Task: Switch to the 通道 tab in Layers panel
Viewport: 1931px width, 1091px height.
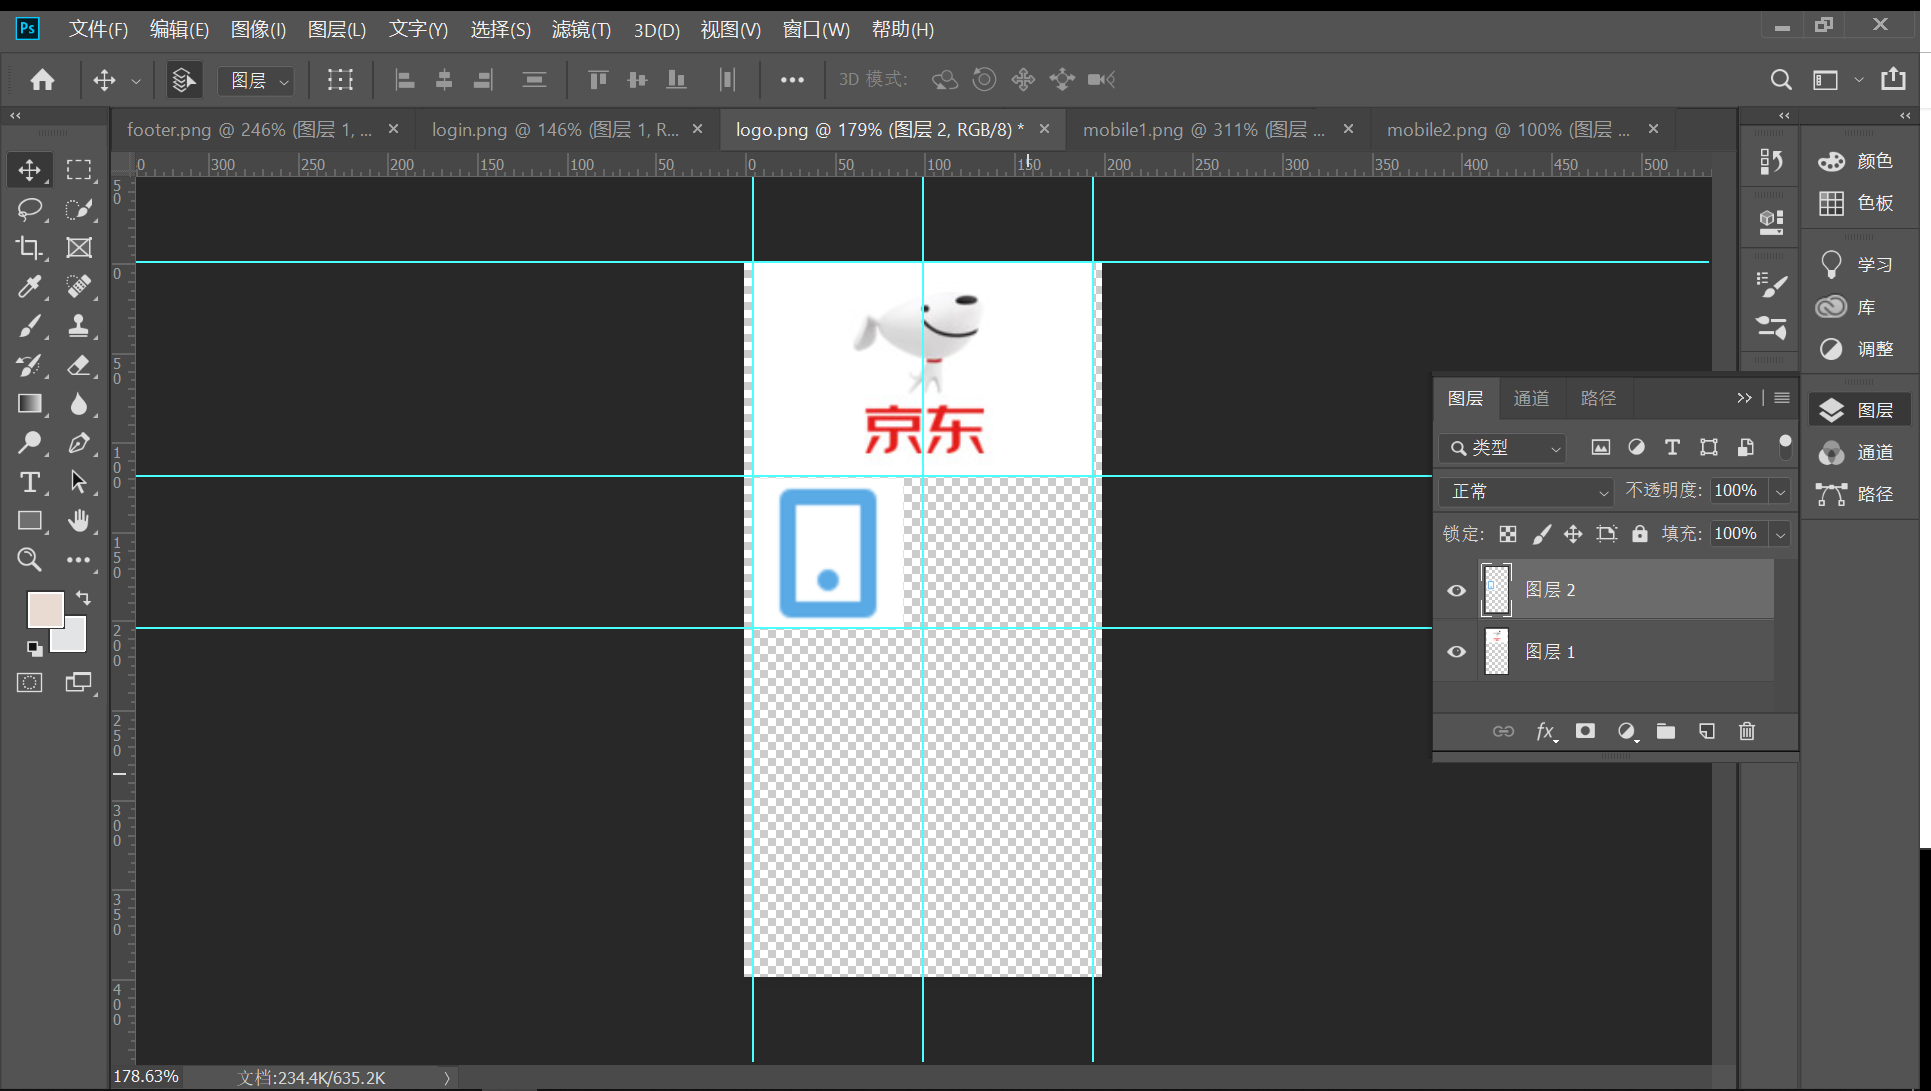Action: [x=1531, y=398]
